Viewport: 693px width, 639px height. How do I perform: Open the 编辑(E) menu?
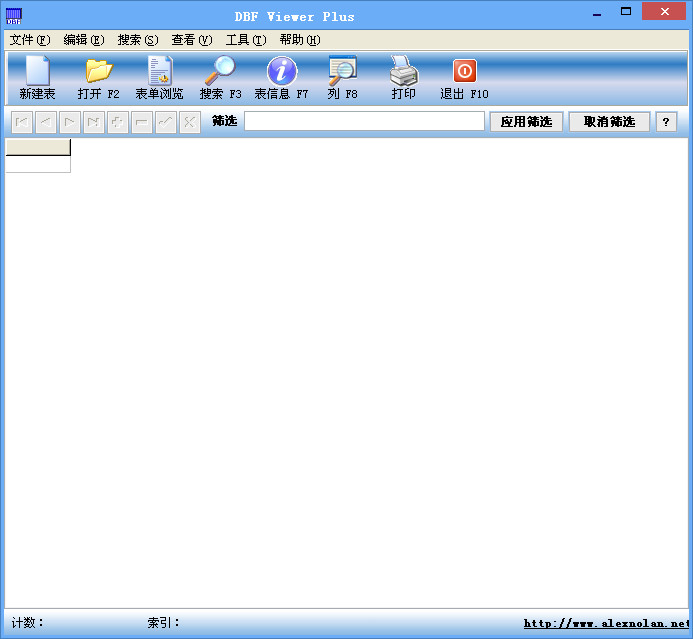coord(84,40)
